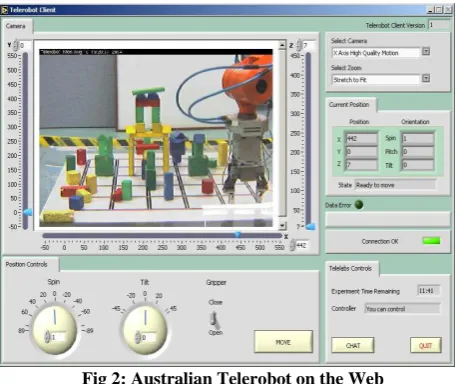Click the Z value stepper control
The image size is (457, 384).
click(x=299, y=45)
